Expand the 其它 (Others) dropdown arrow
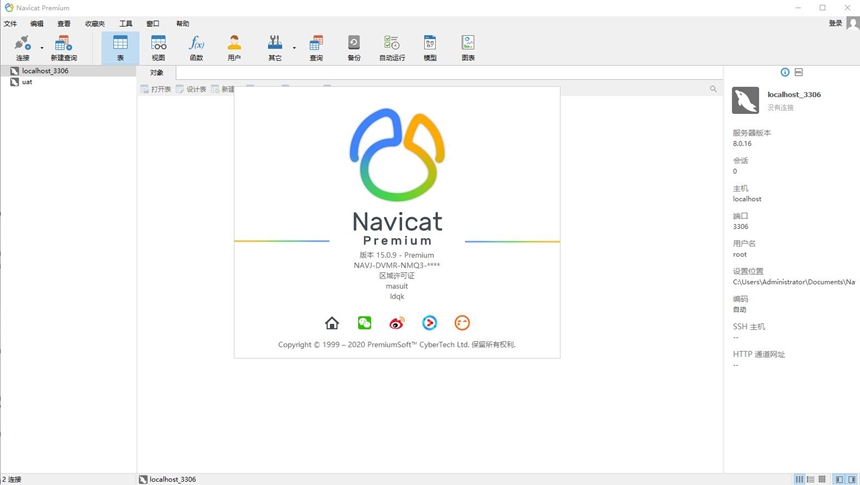 pos(294,47)
